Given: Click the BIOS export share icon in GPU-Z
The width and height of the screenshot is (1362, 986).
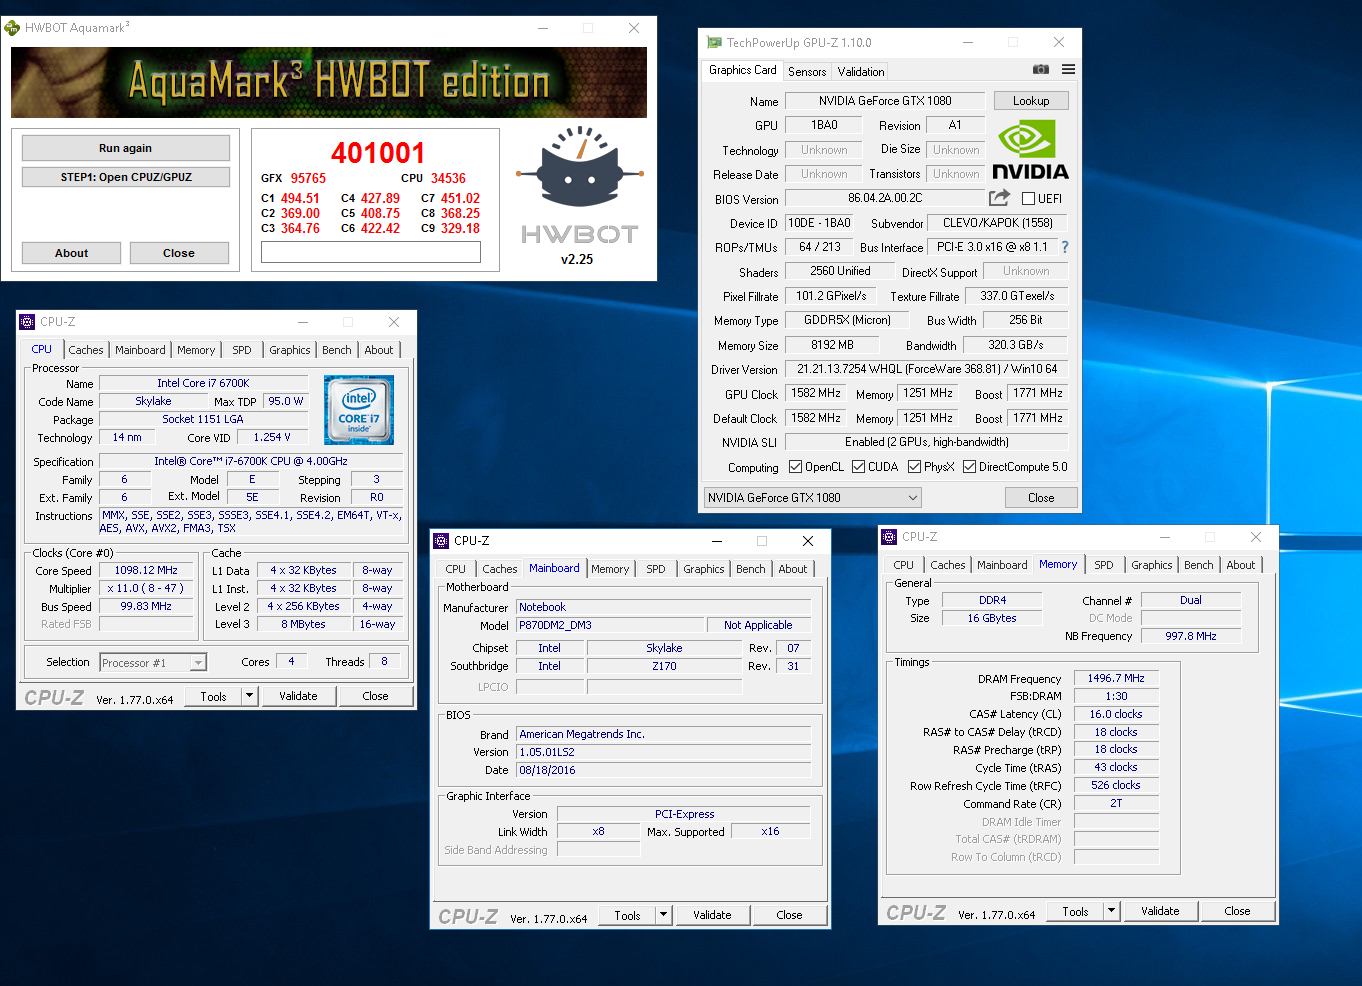Looking at the screenshot, I should [x=999, y=198].
